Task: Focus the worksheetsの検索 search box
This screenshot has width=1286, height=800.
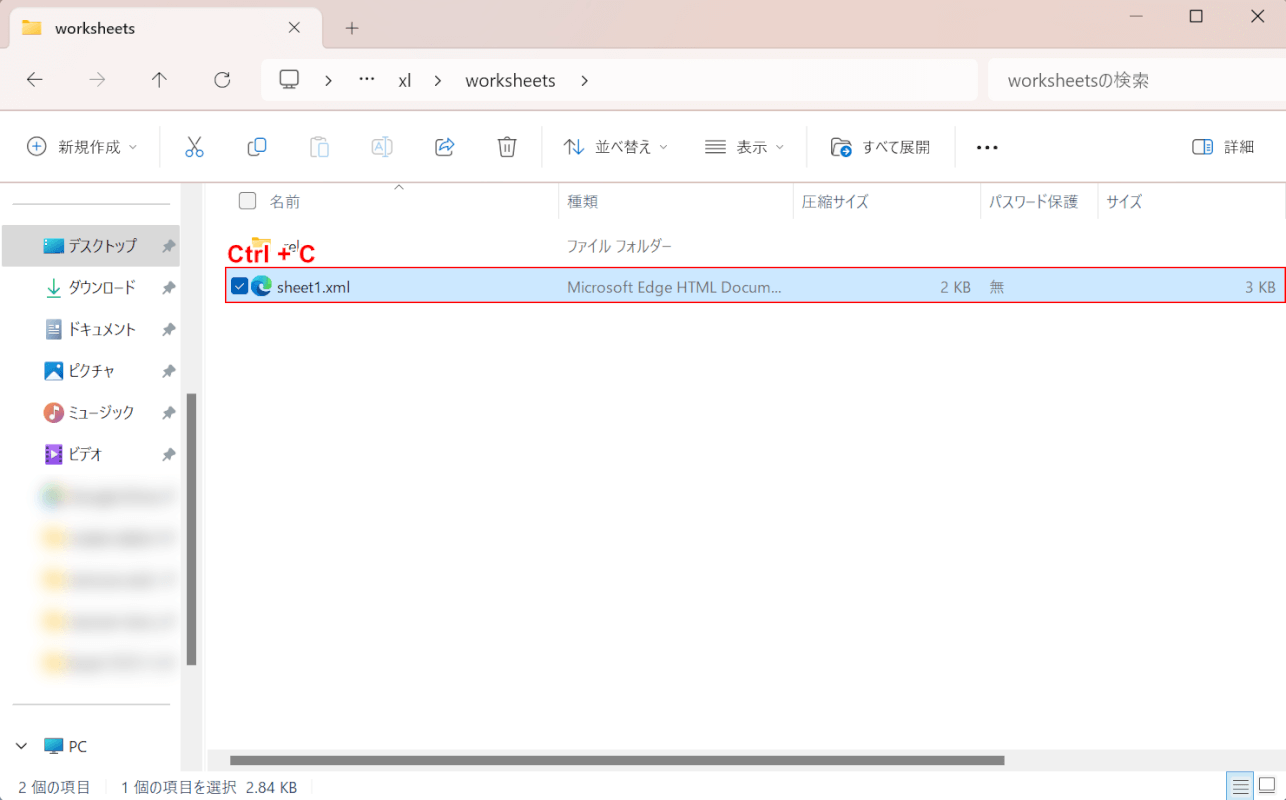Action: click(1136, 80)
